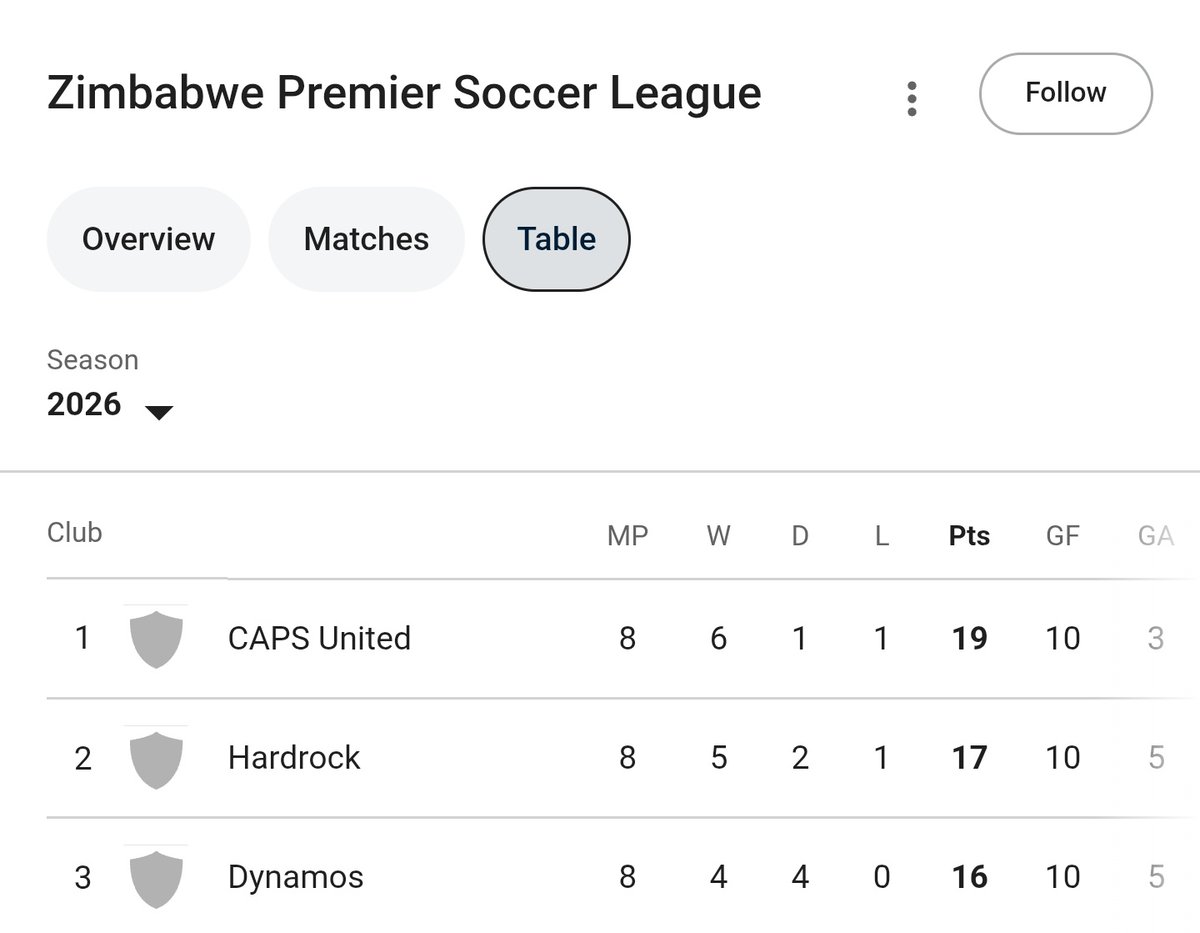Open the three-dot more options menu
This screenshot has height=933, width=1200.
[x=911, y=99]
